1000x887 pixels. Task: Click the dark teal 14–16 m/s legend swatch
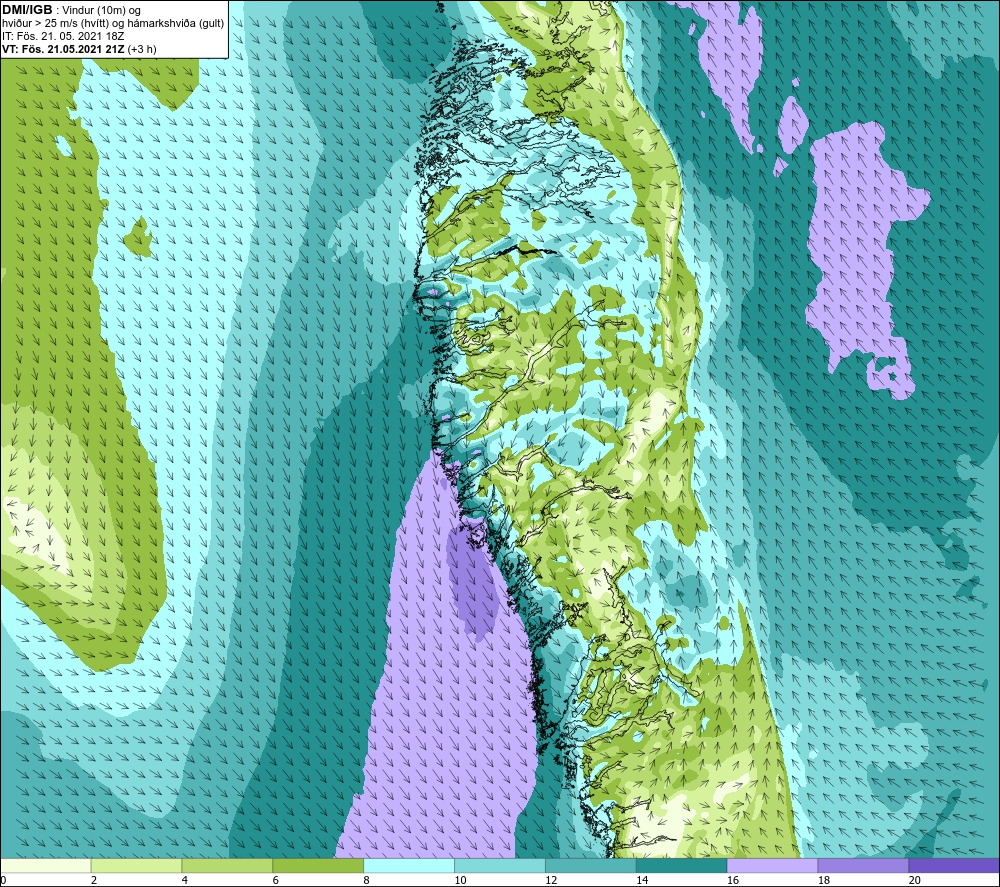click(681, 865)
